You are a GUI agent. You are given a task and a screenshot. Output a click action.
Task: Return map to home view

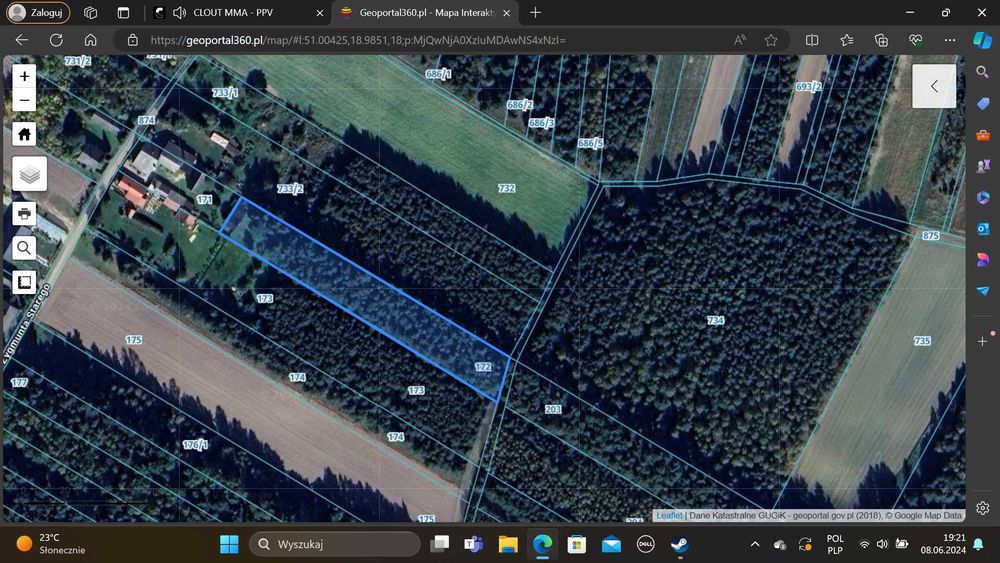click(x=24, y=134)
